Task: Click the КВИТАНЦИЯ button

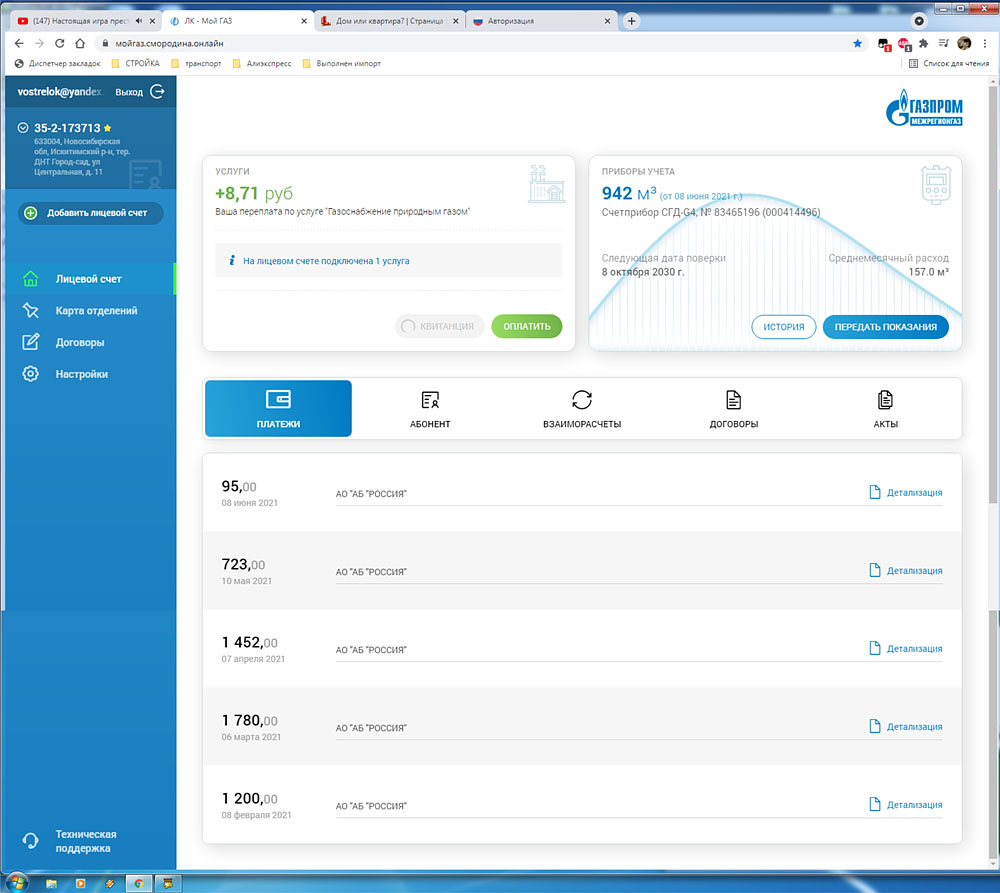Action: (x=440, y=326)
